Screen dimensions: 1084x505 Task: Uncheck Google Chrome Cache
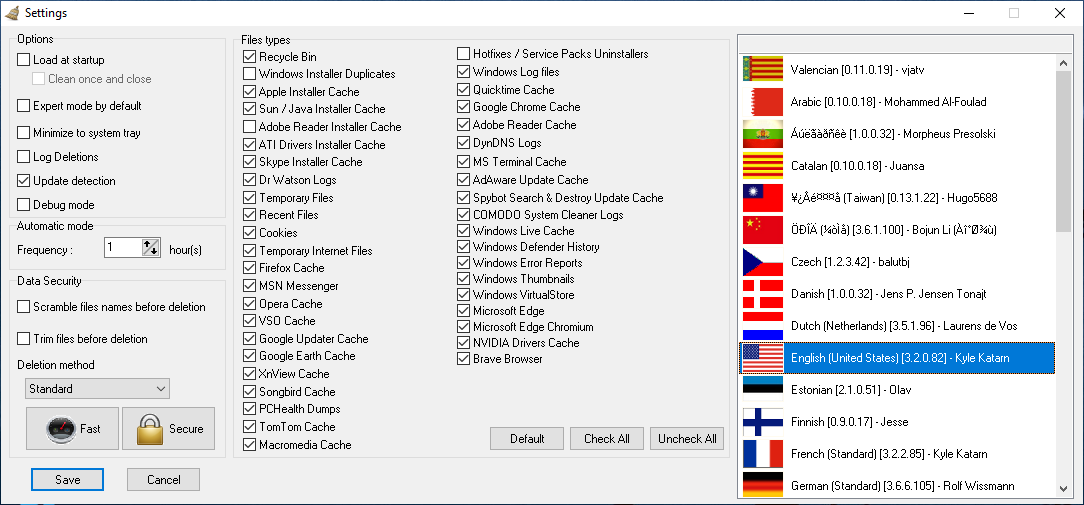463,107
